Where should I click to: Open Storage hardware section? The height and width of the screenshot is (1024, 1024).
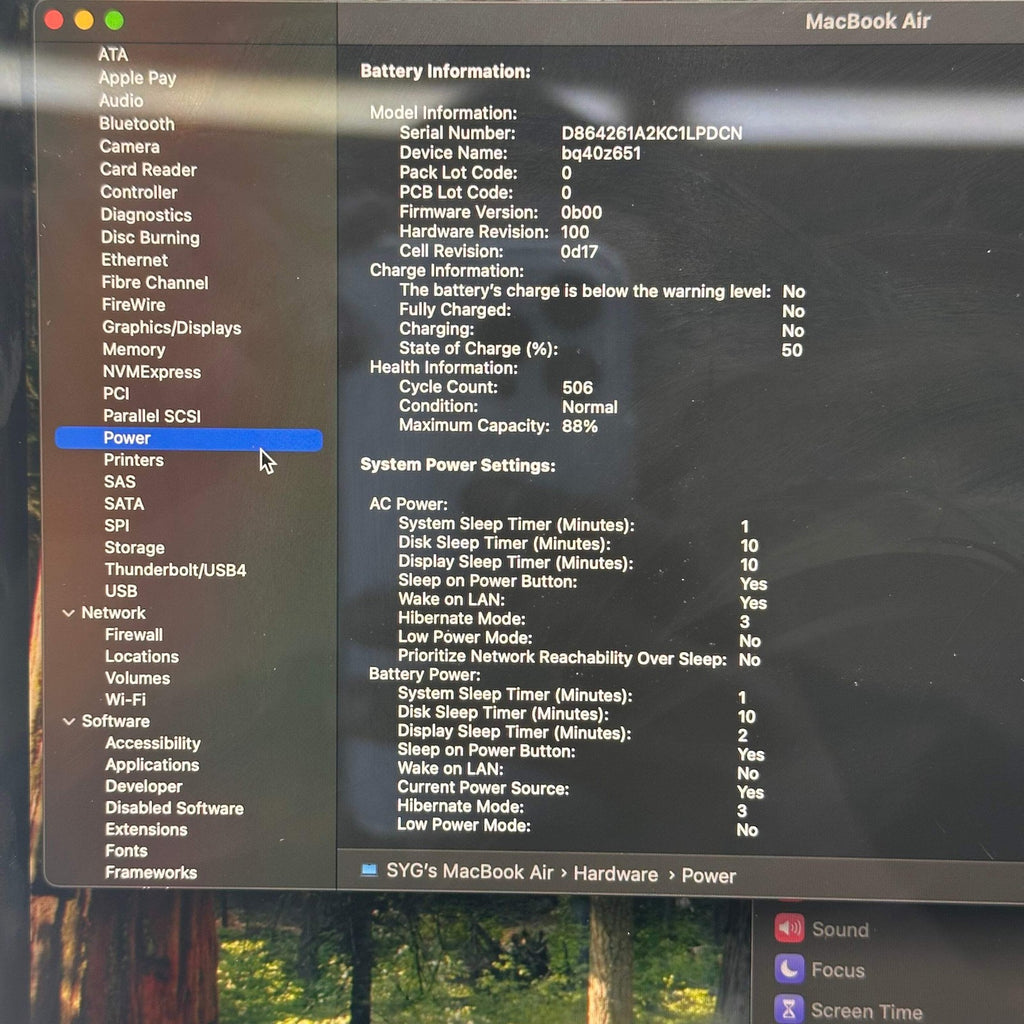coord(135,547)
